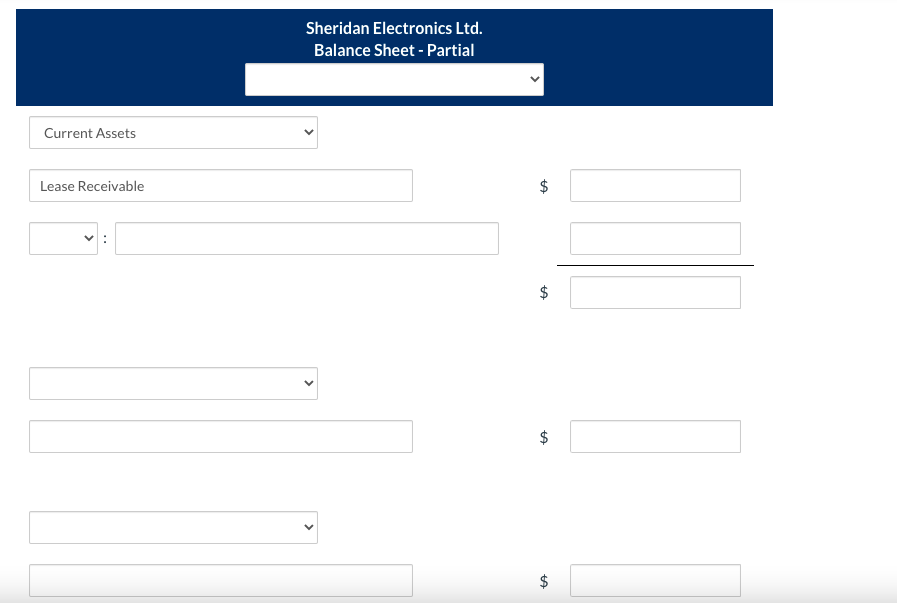Click the amount field in the middle section row
897x603 pixels.
(x=656, y=437)
